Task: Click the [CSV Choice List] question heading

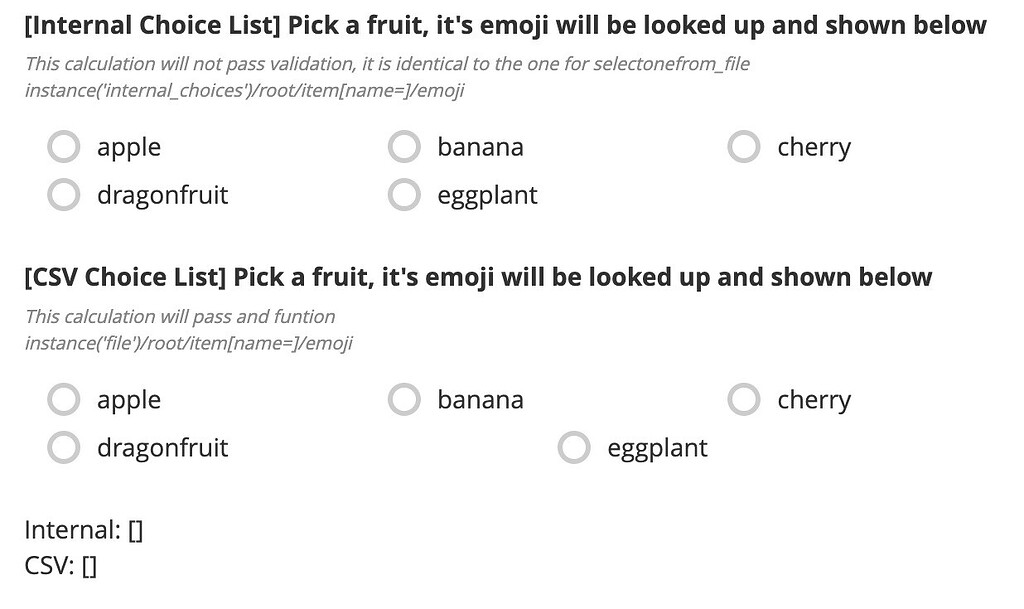Action: point(477,277)
